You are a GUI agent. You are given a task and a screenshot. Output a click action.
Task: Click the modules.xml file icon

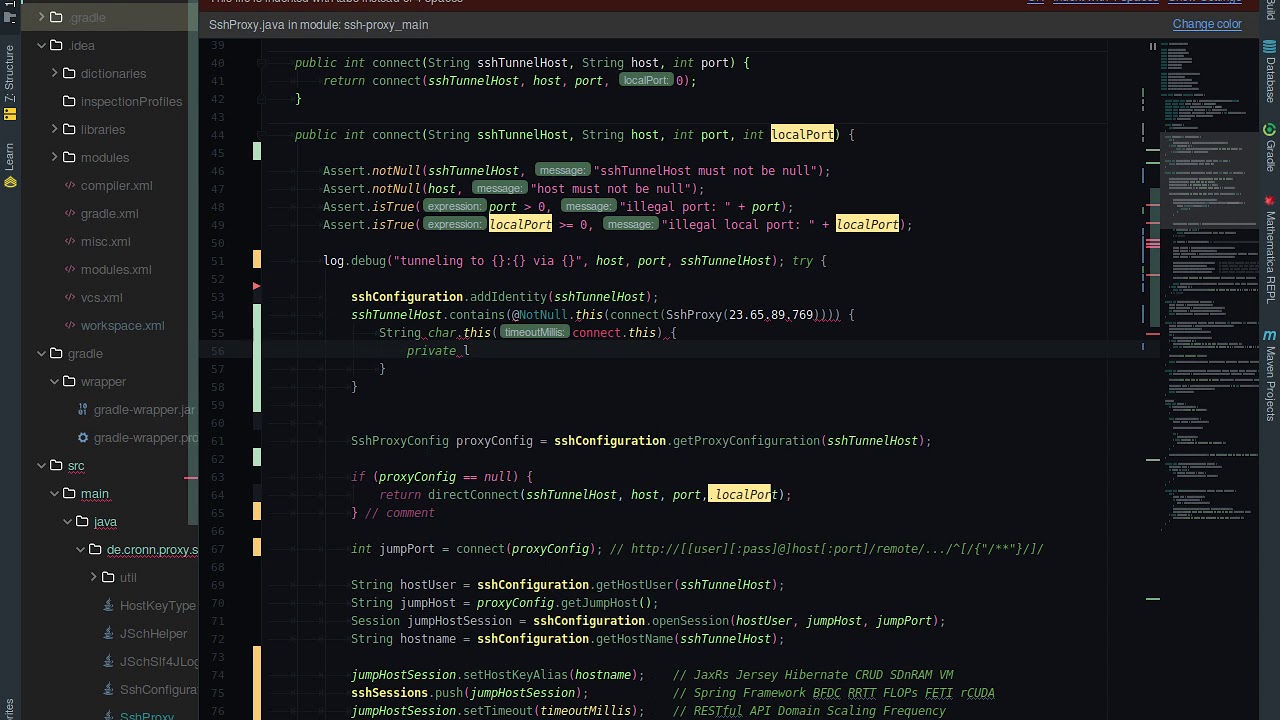[x=70, y=269]
